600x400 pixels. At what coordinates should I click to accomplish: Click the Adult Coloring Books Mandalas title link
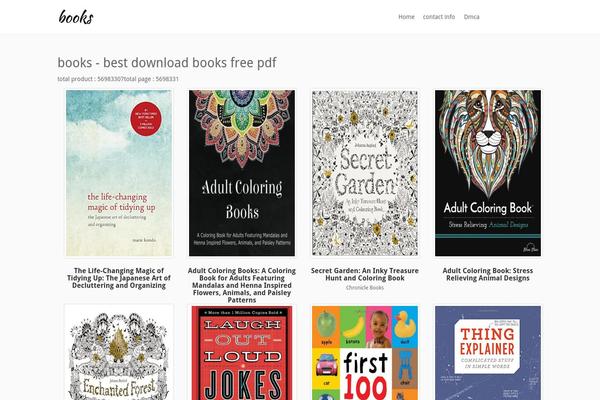pyautogui.click(x=242, y=285)
